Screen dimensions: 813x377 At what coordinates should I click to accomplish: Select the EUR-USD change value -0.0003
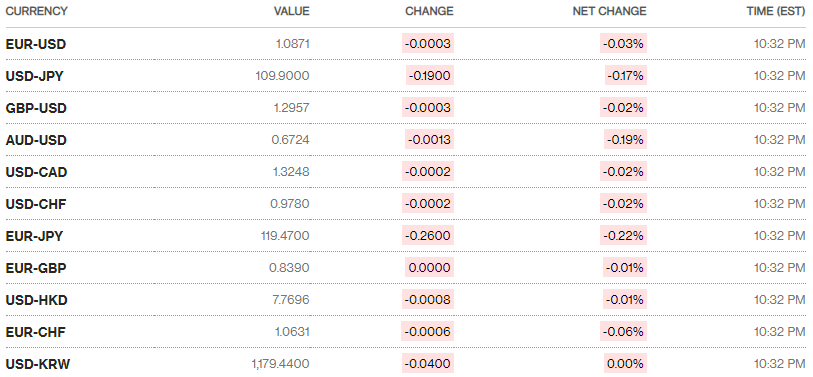coord(428,44)
